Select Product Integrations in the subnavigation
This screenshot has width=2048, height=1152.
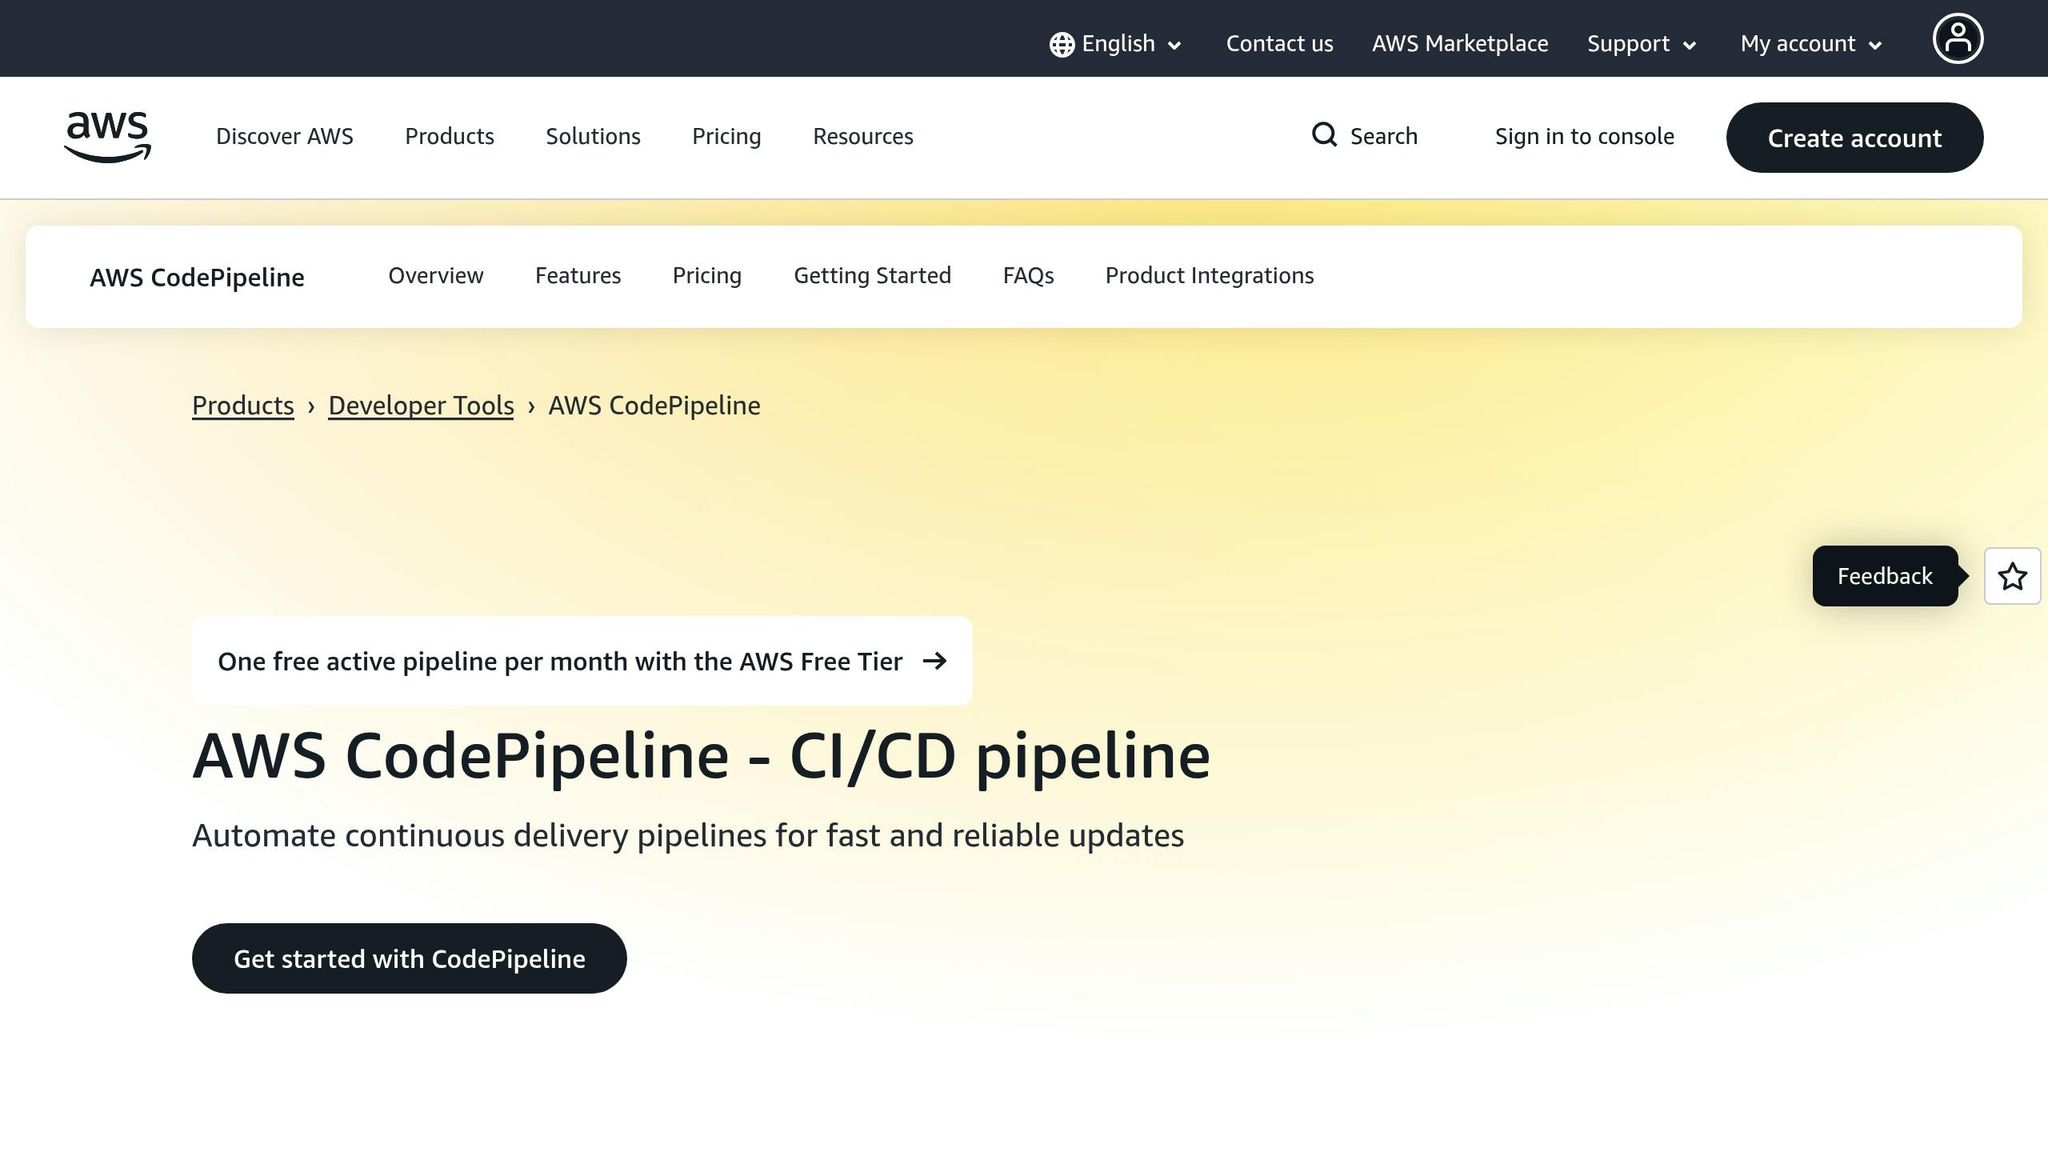(1209, 276)
